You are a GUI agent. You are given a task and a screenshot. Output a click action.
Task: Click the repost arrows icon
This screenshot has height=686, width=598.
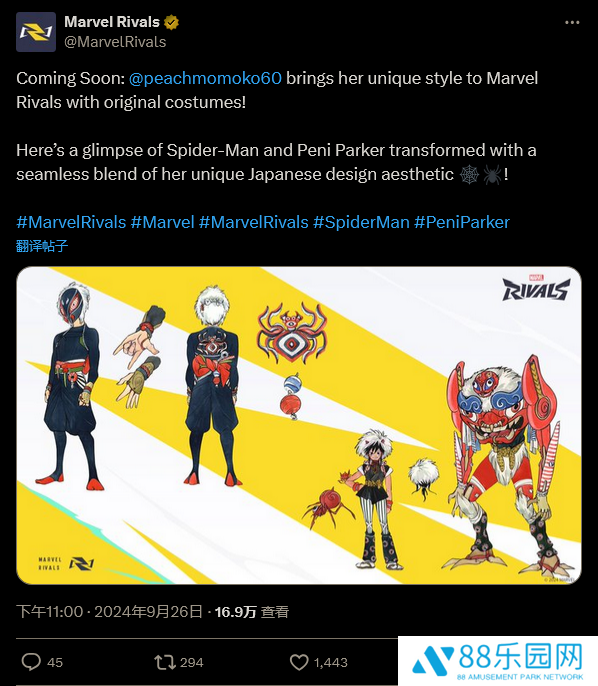165,662
